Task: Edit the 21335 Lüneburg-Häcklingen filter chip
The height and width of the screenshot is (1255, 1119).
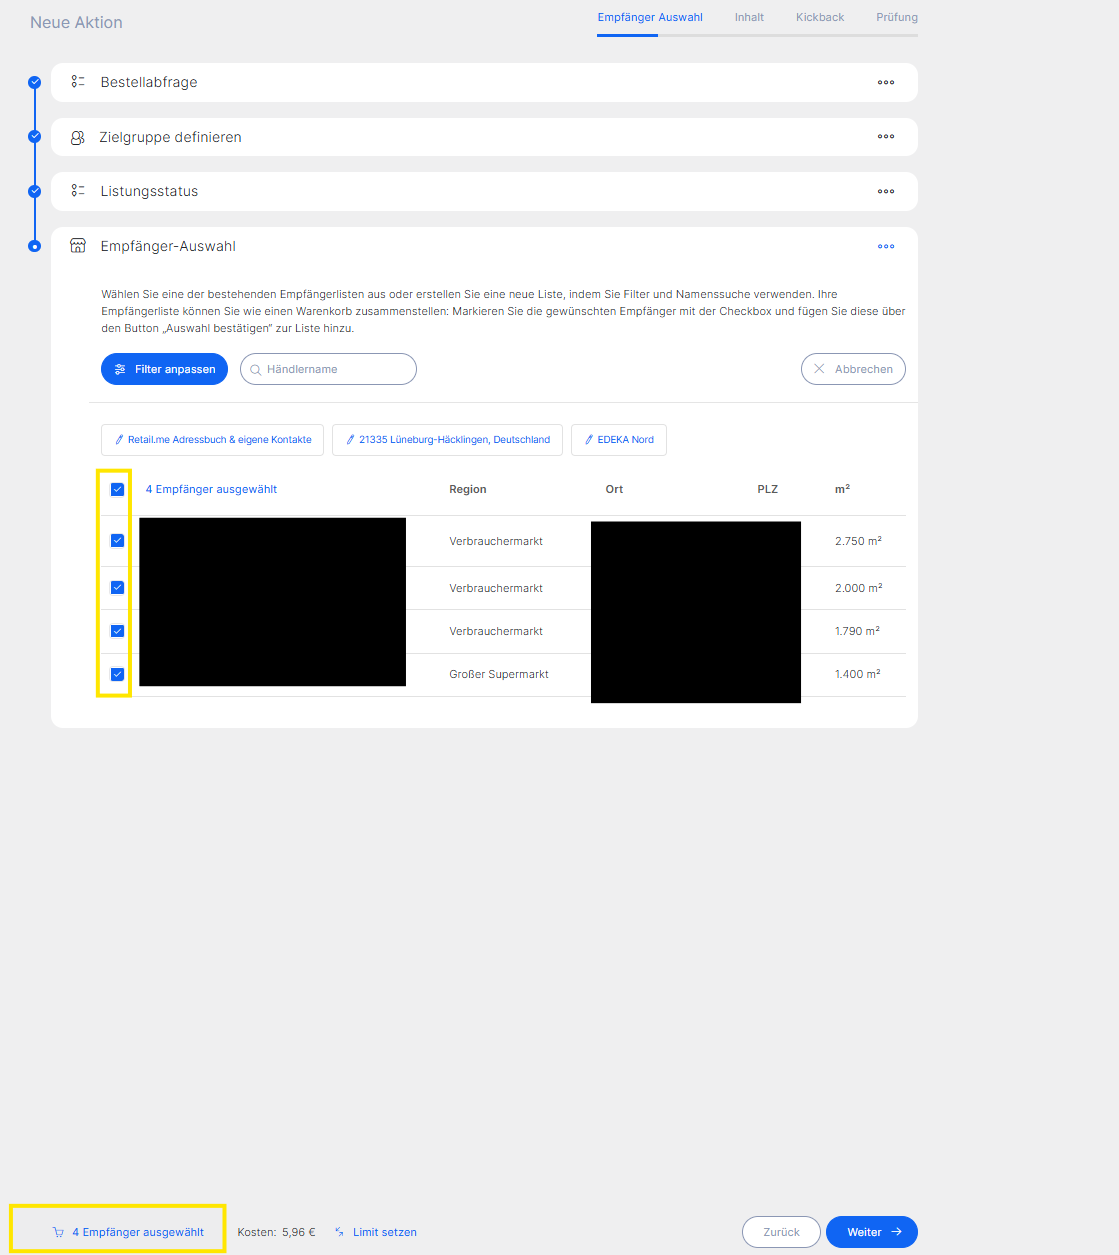Action: pyautogui.click(x=447, y=440)
